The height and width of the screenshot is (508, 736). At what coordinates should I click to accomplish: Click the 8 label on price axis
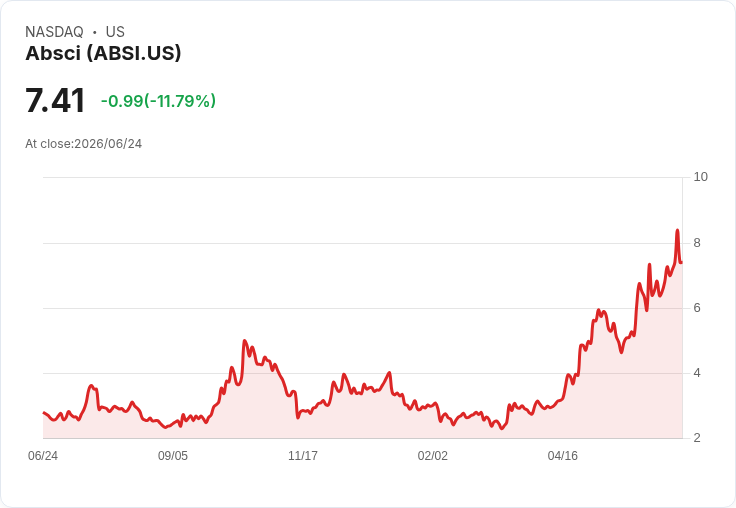point(697,243)
